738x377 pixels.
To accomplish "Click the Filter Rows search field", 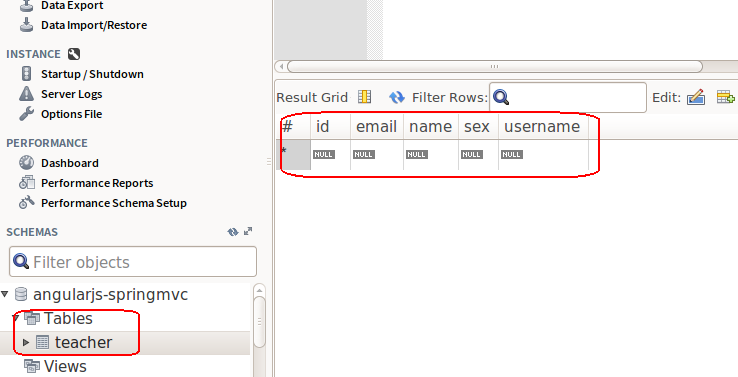I will (x=568, y=97).
